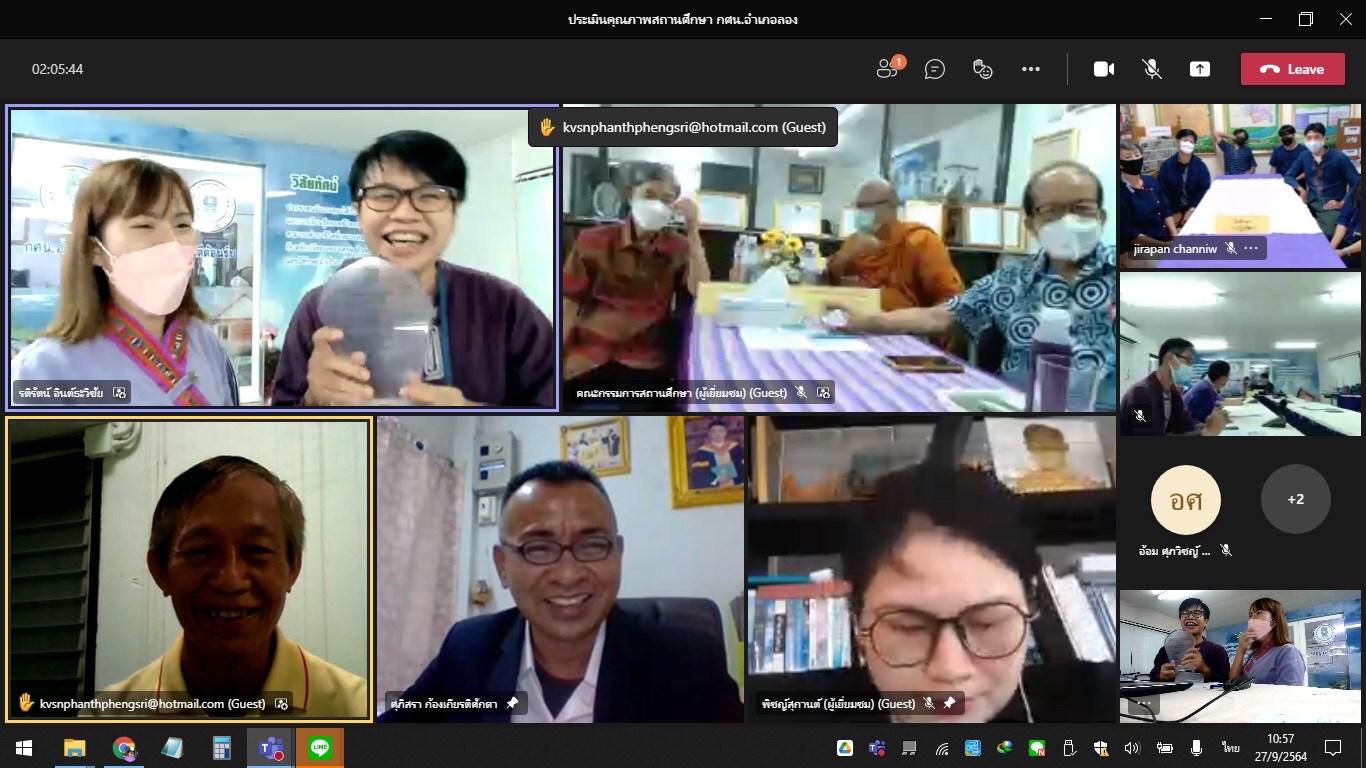Toggle system volume icon in tray
The height and width of the screenshot is (768, 1366).
coord(1132,748)
